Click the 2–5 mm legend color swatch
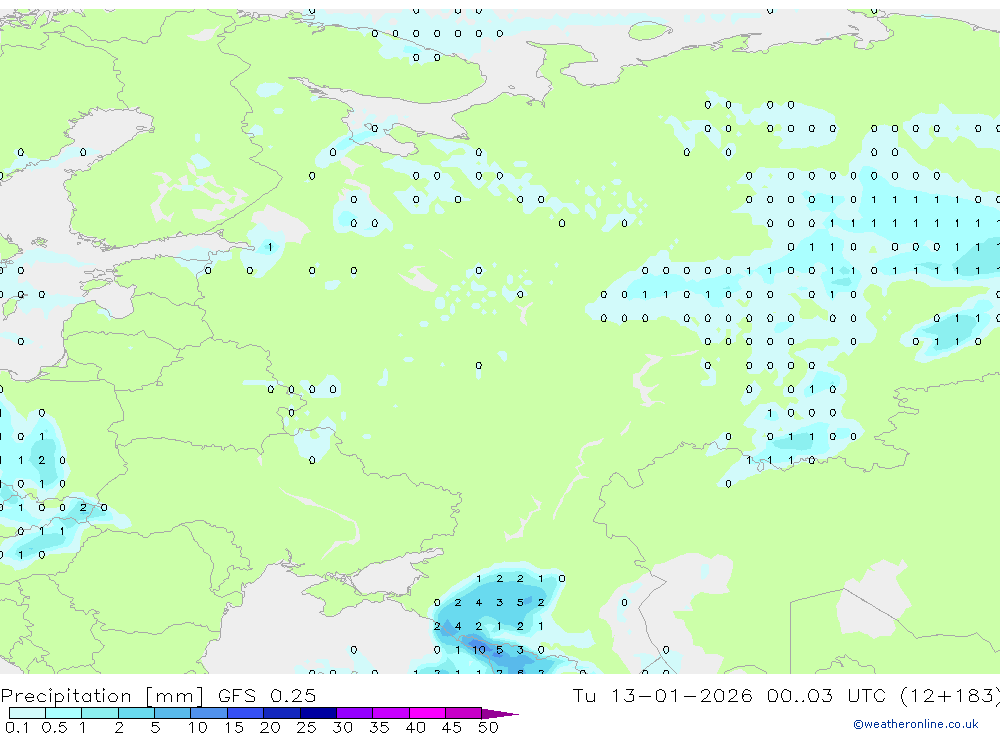Image resolution: width=1000 pixels, height=733 pixels. pos(136,713)
